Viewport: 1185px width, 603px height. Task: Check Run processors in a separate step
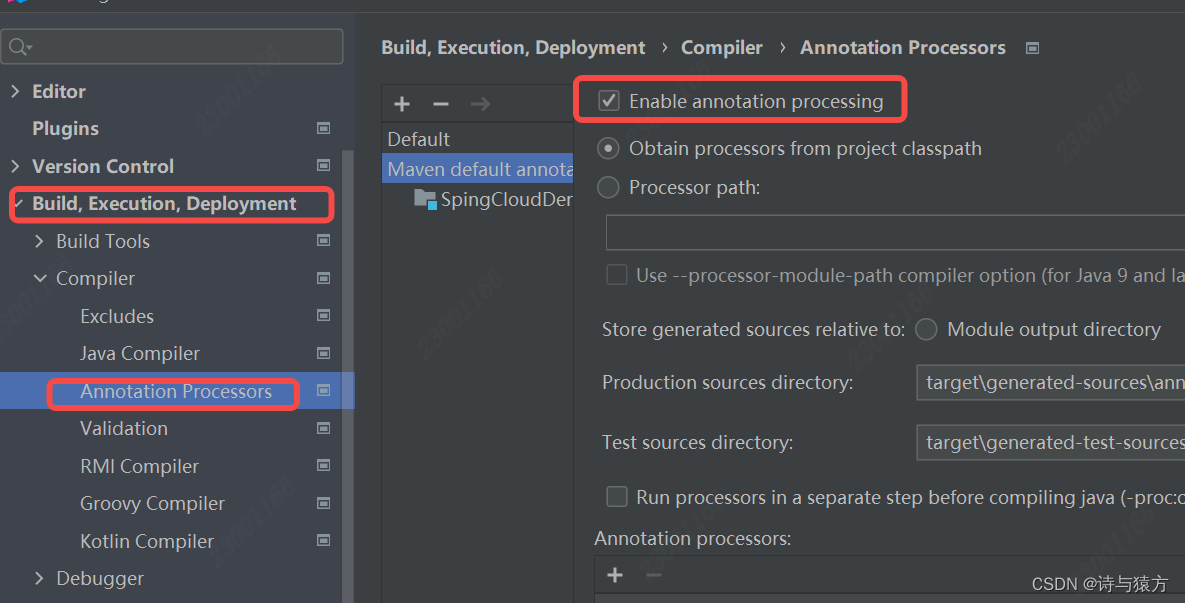coord(617,496)
